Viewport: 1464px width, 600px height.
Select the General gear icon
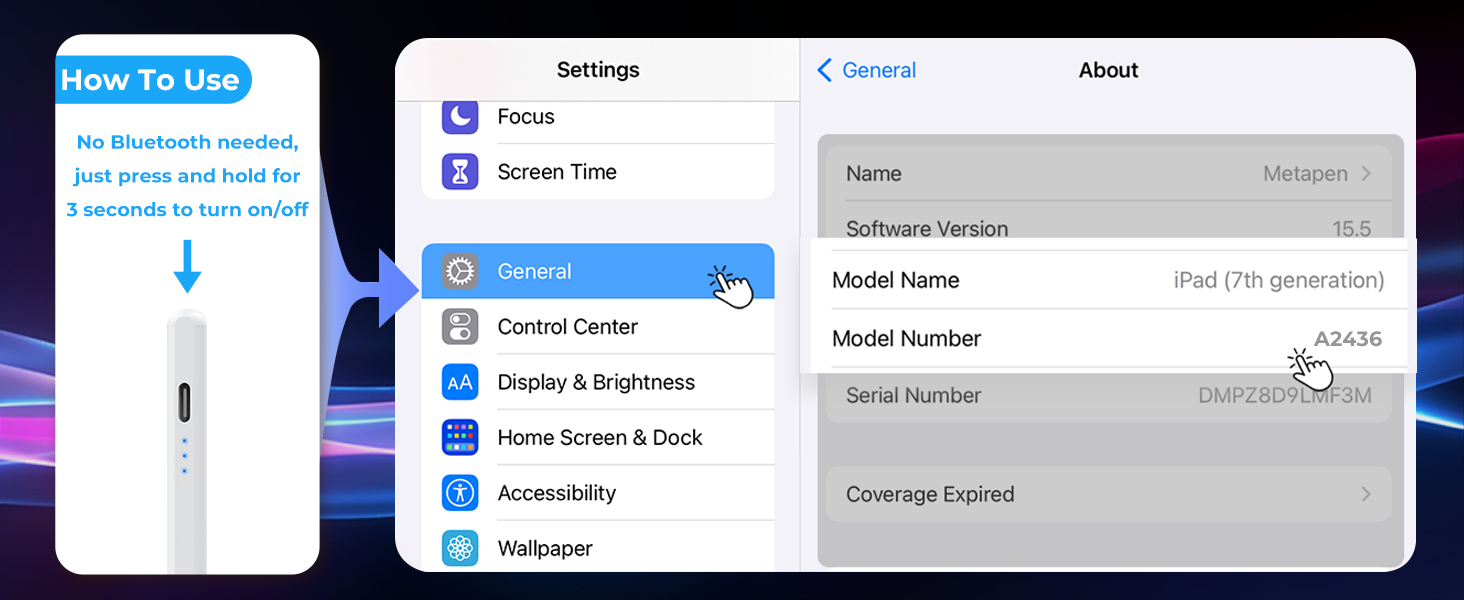460,271
